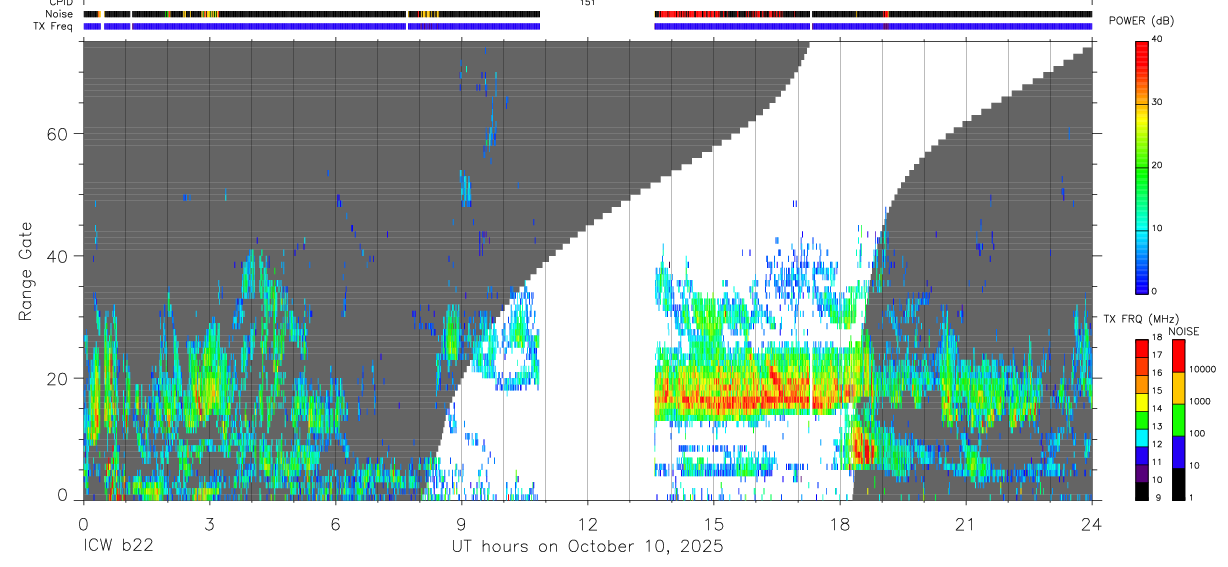Image resolution: width=1228 pixels, height=567 pixels.
Task: Click the "40" label on the POWER scale
Action: pyautogui.click(x=1157, y=39)
